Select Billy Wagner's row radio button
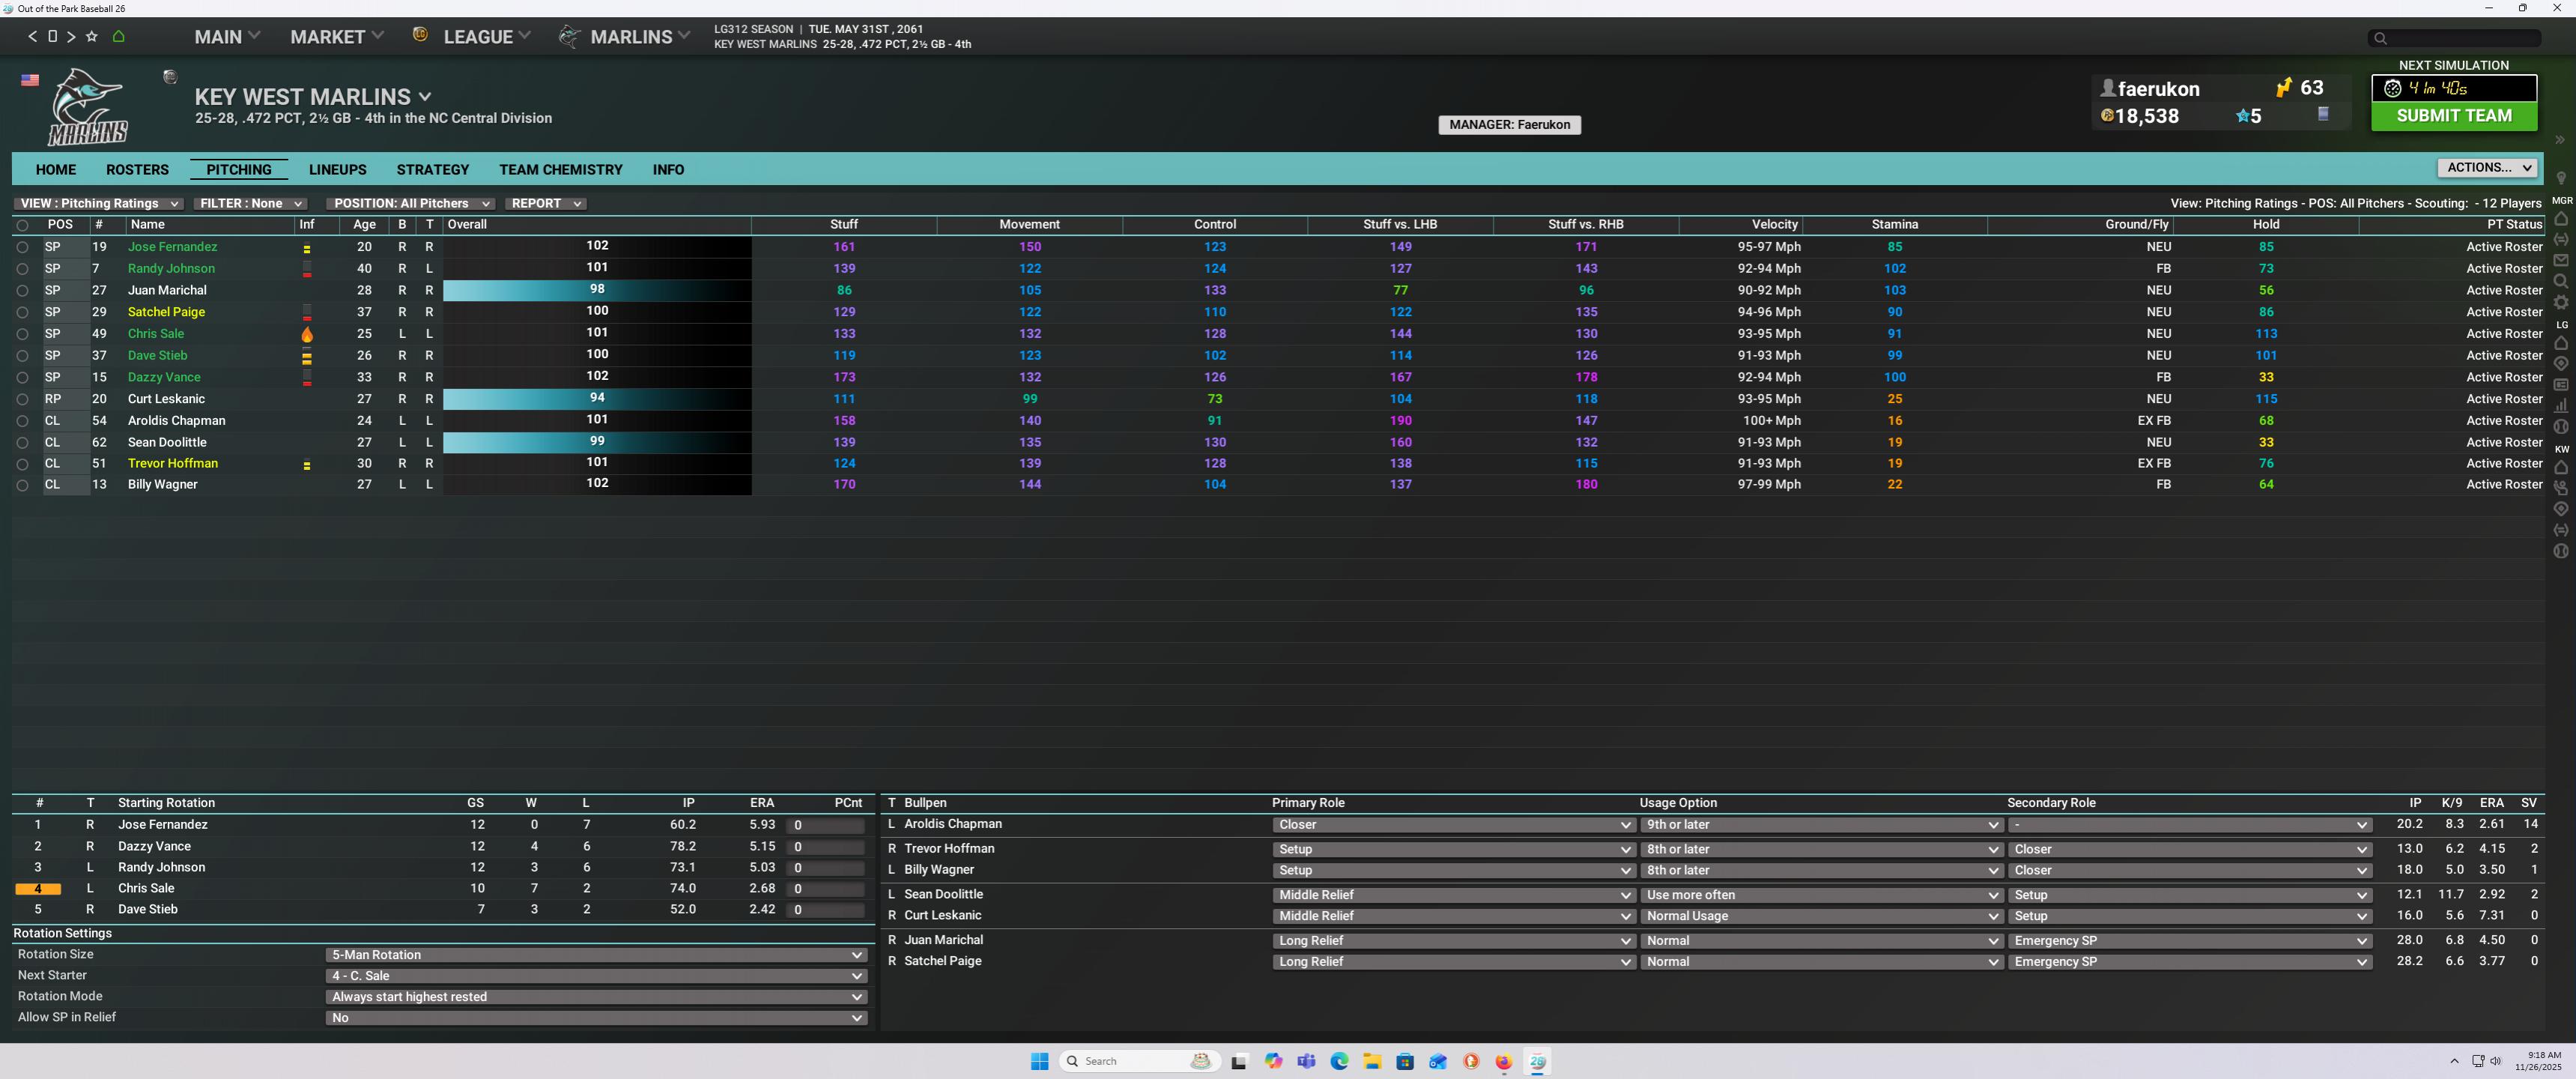Screen dimensions: 2576x1079 click(22, 485)
